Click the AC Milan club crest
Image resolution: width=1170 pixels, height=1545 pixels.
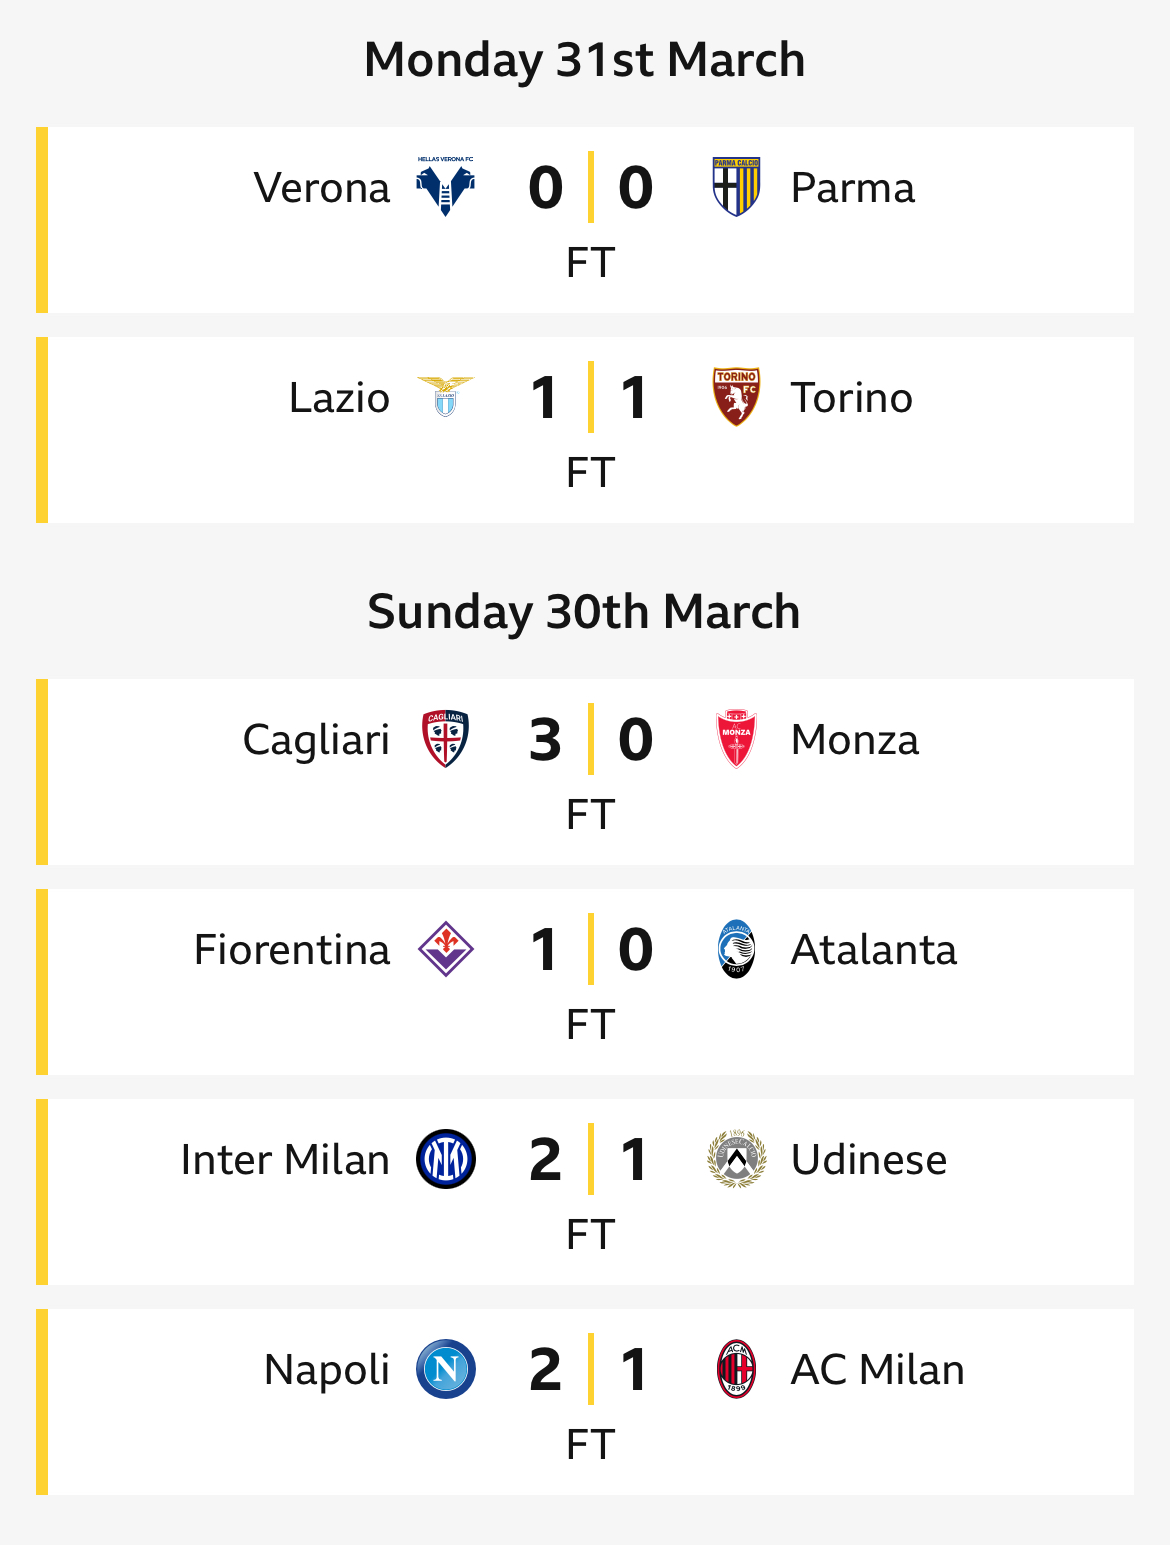click(x=736, y=1369)
